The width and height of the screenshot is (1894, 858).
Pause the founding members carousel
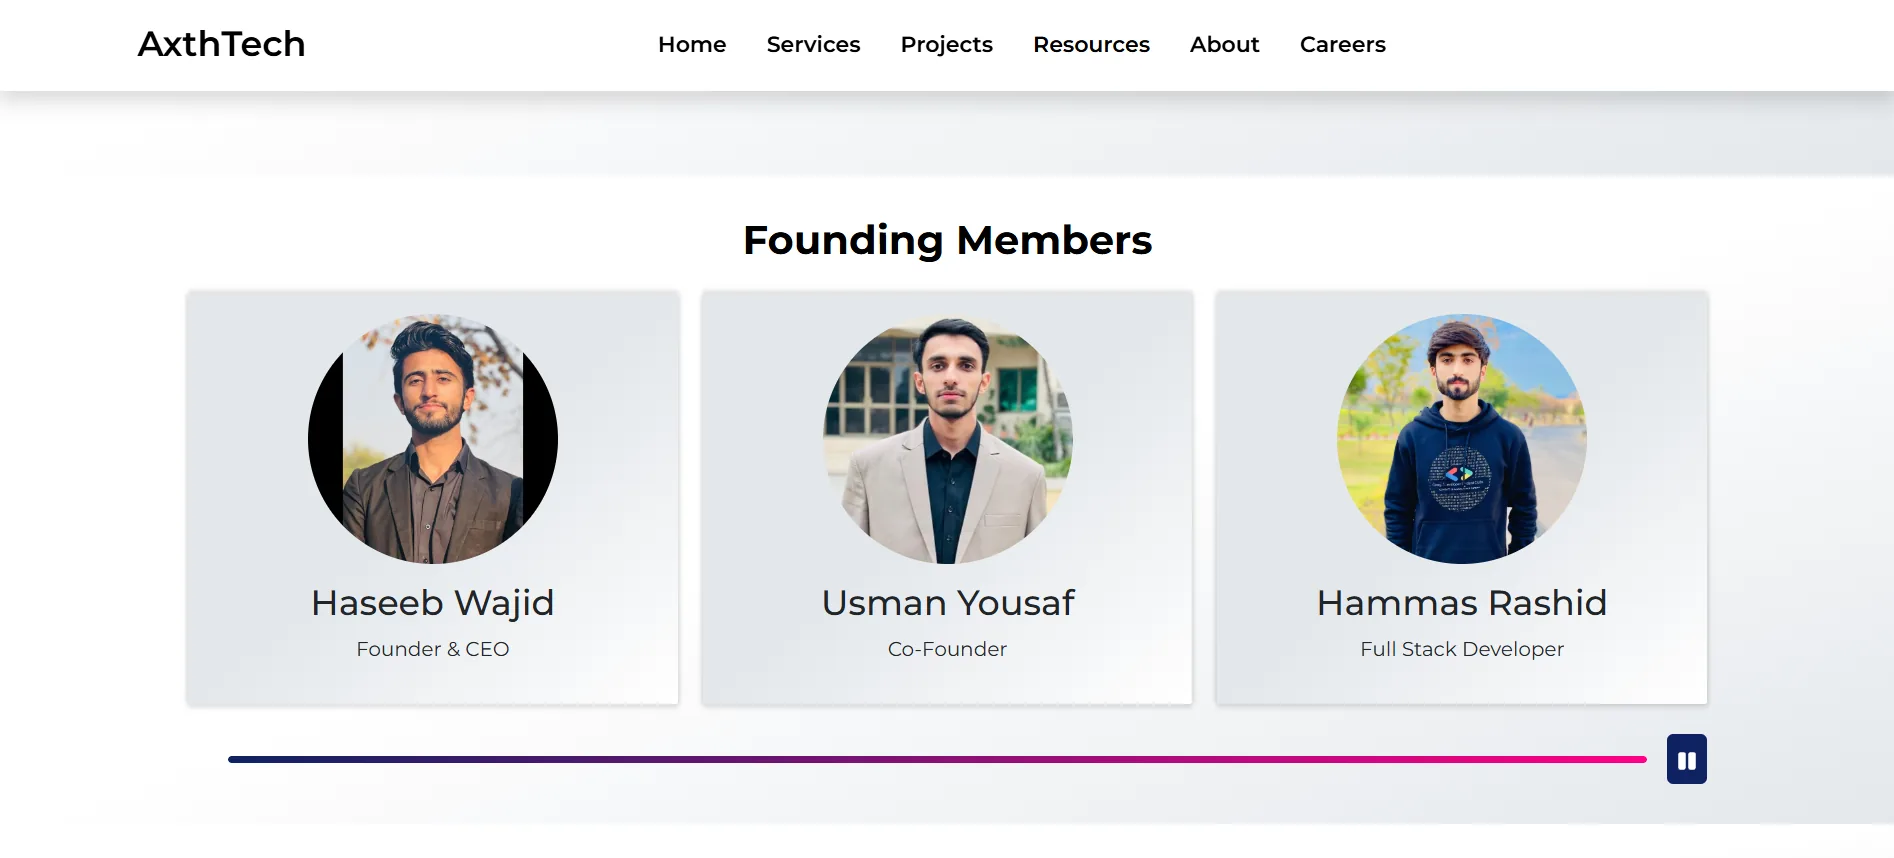click(1686, 760)
